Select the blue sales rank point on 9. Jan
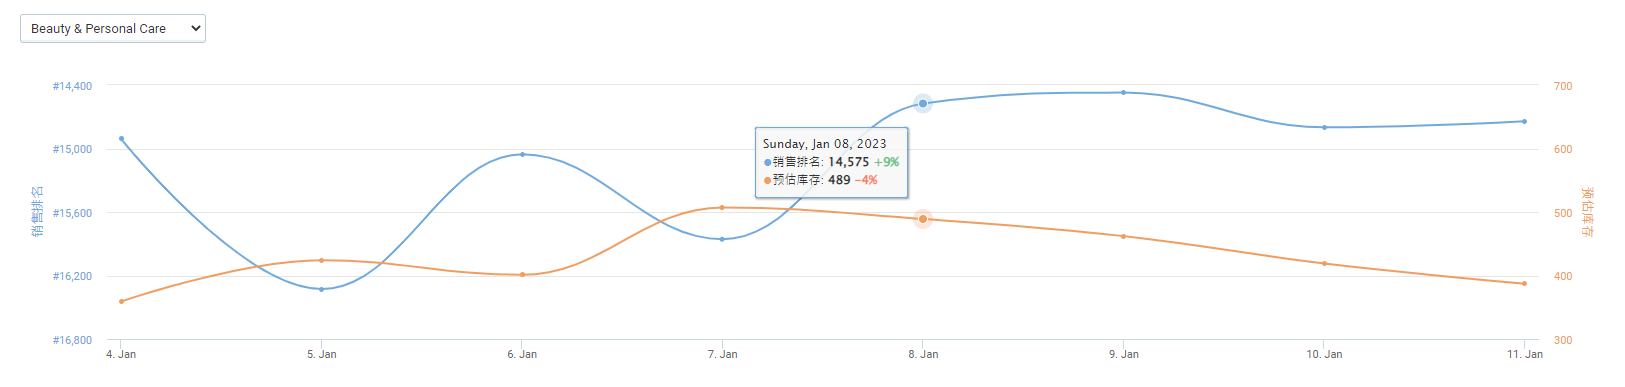This screenshot has width=1625, height=387. pyautogui.click(x=1123, y=93)
